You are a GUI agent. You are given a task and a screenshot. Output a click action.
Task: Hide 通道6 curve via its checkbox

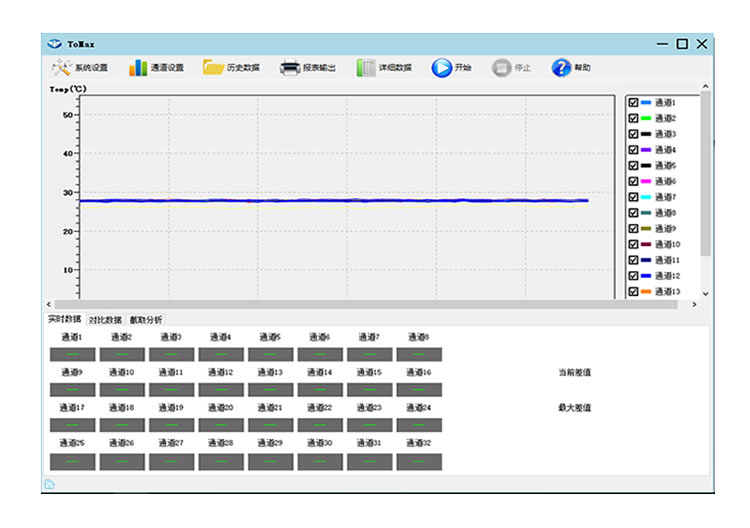633,181
